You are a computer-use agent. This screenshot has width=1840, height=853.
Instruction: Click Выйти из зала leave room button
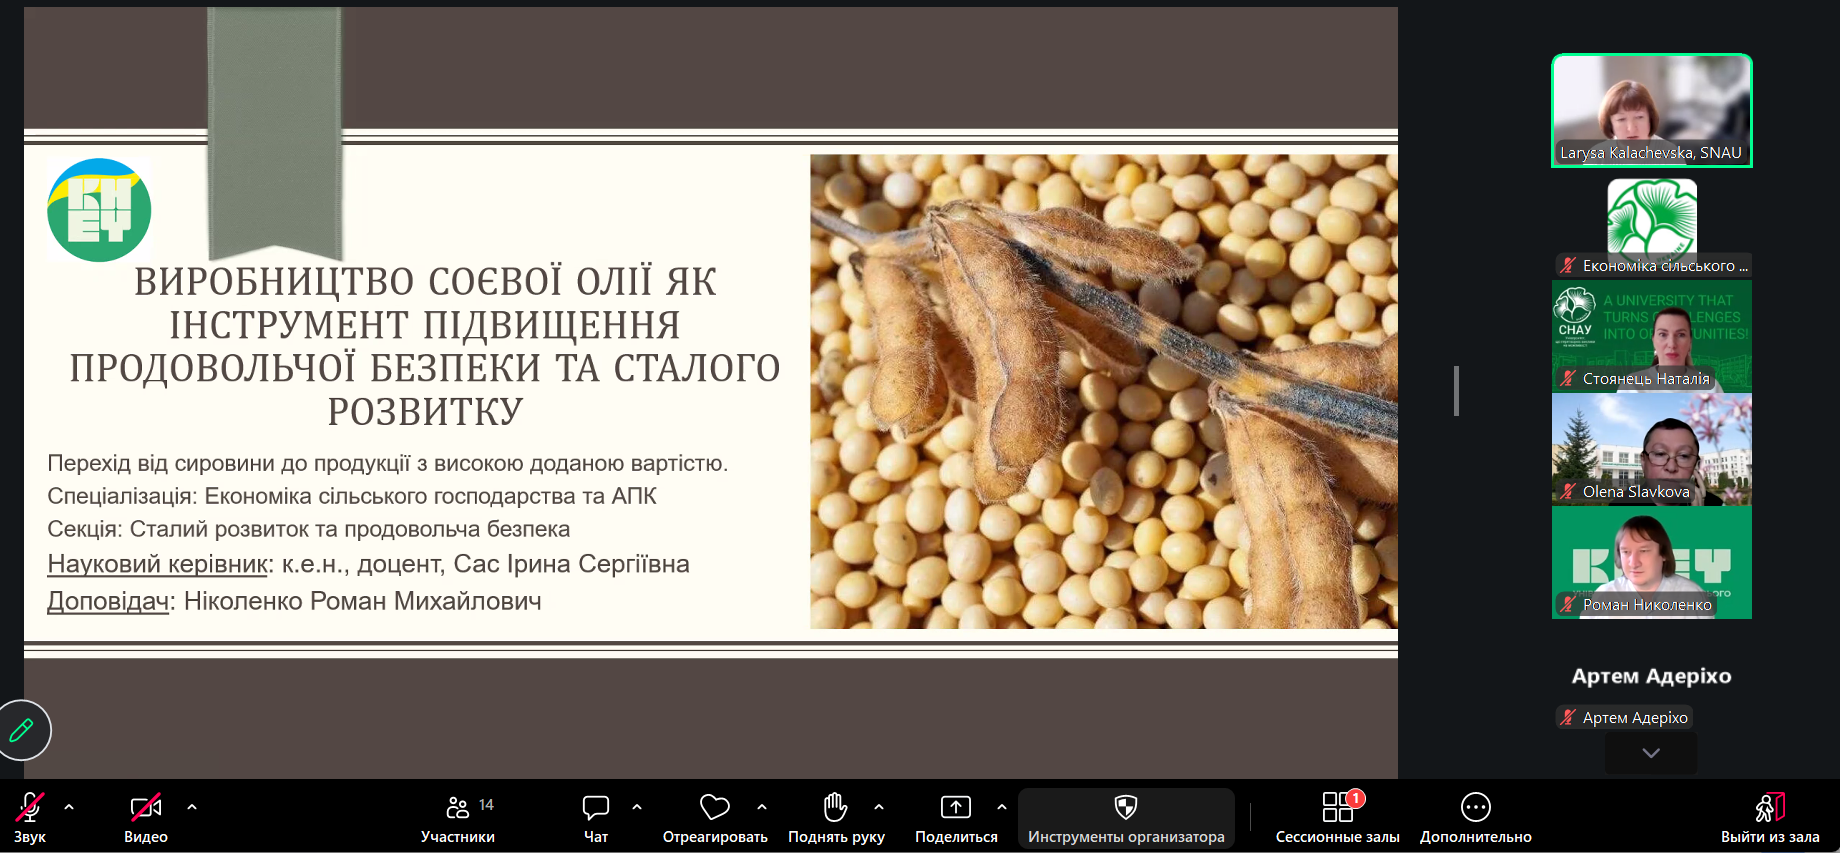click(x=1769, y=816)
